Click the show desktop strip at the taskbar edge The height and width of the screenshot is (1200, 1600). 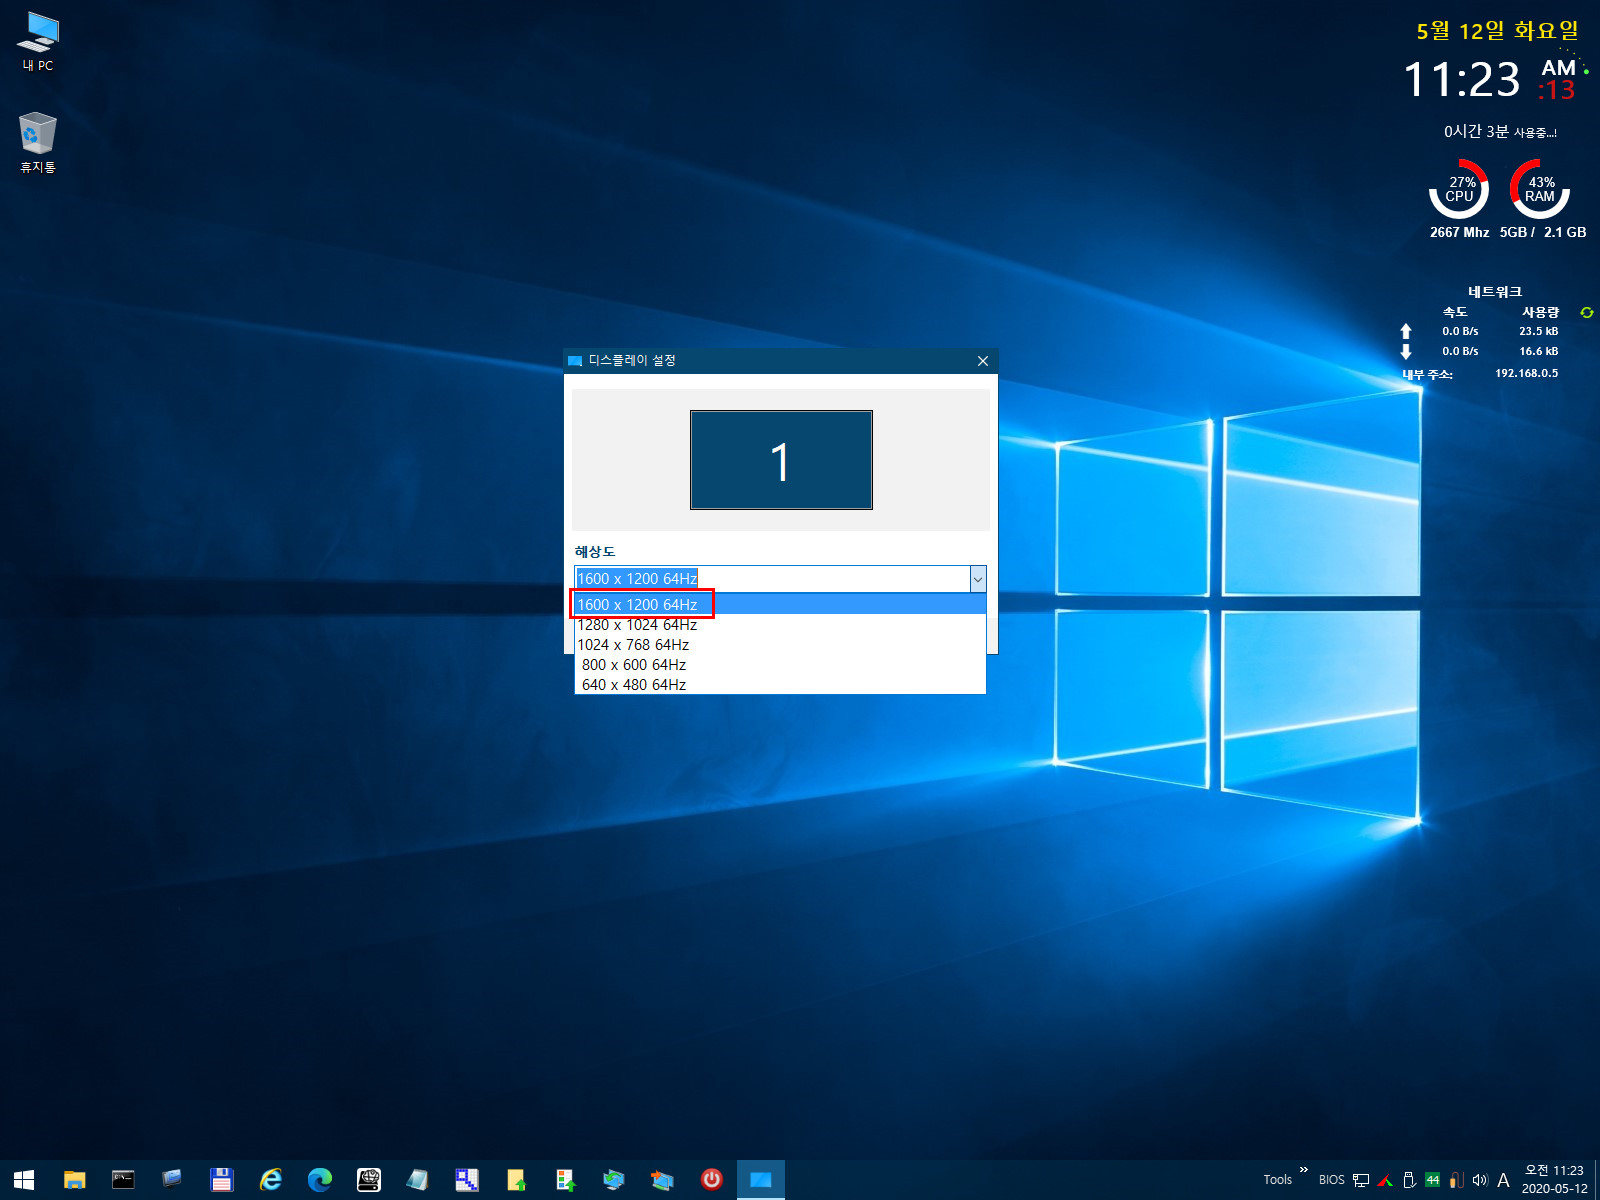[x=1597, y=1180]
